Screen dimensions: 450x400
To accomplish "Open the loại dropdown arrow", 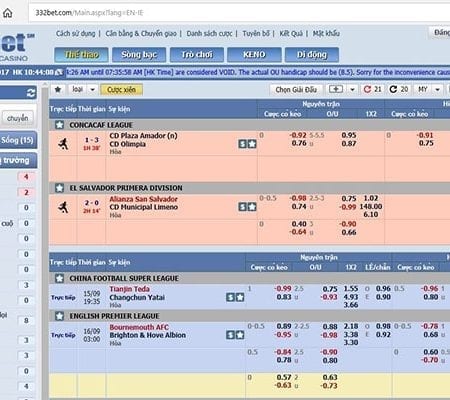I will point(93,89).
